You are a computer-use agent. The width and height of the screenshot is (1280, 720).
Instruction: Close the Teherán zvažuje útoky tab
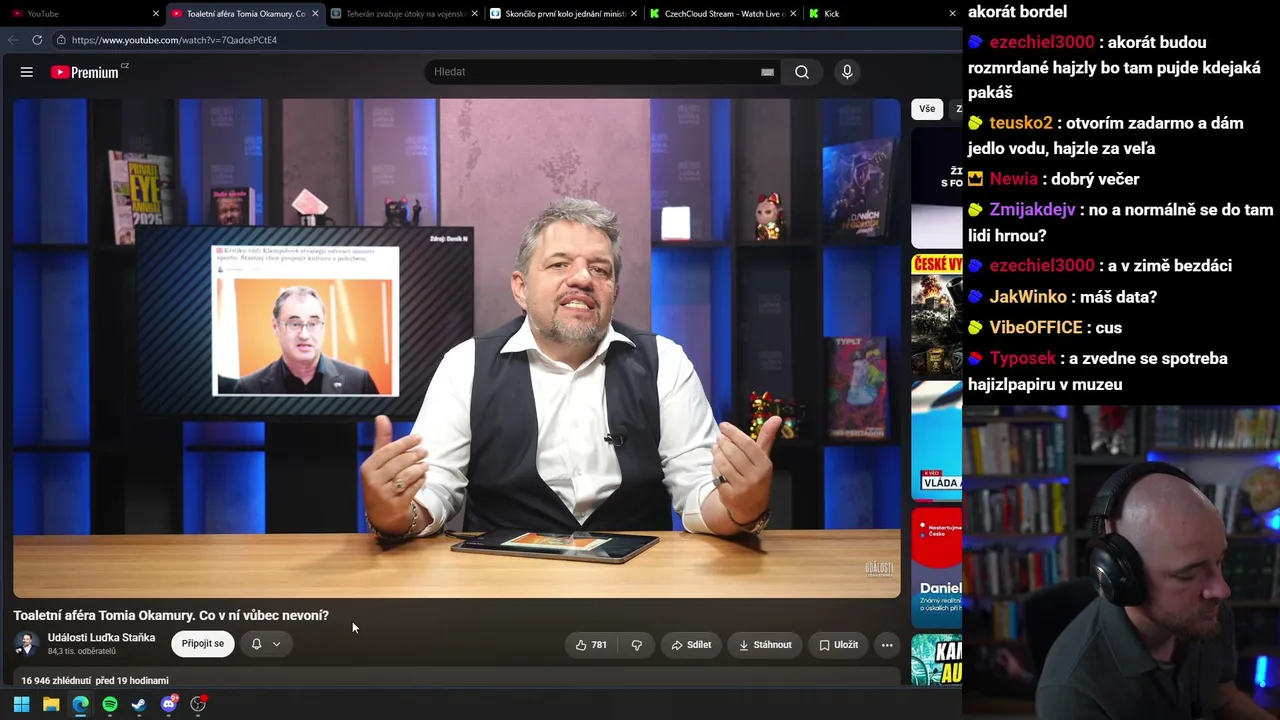pyautogui.click(x=474, y=14)
